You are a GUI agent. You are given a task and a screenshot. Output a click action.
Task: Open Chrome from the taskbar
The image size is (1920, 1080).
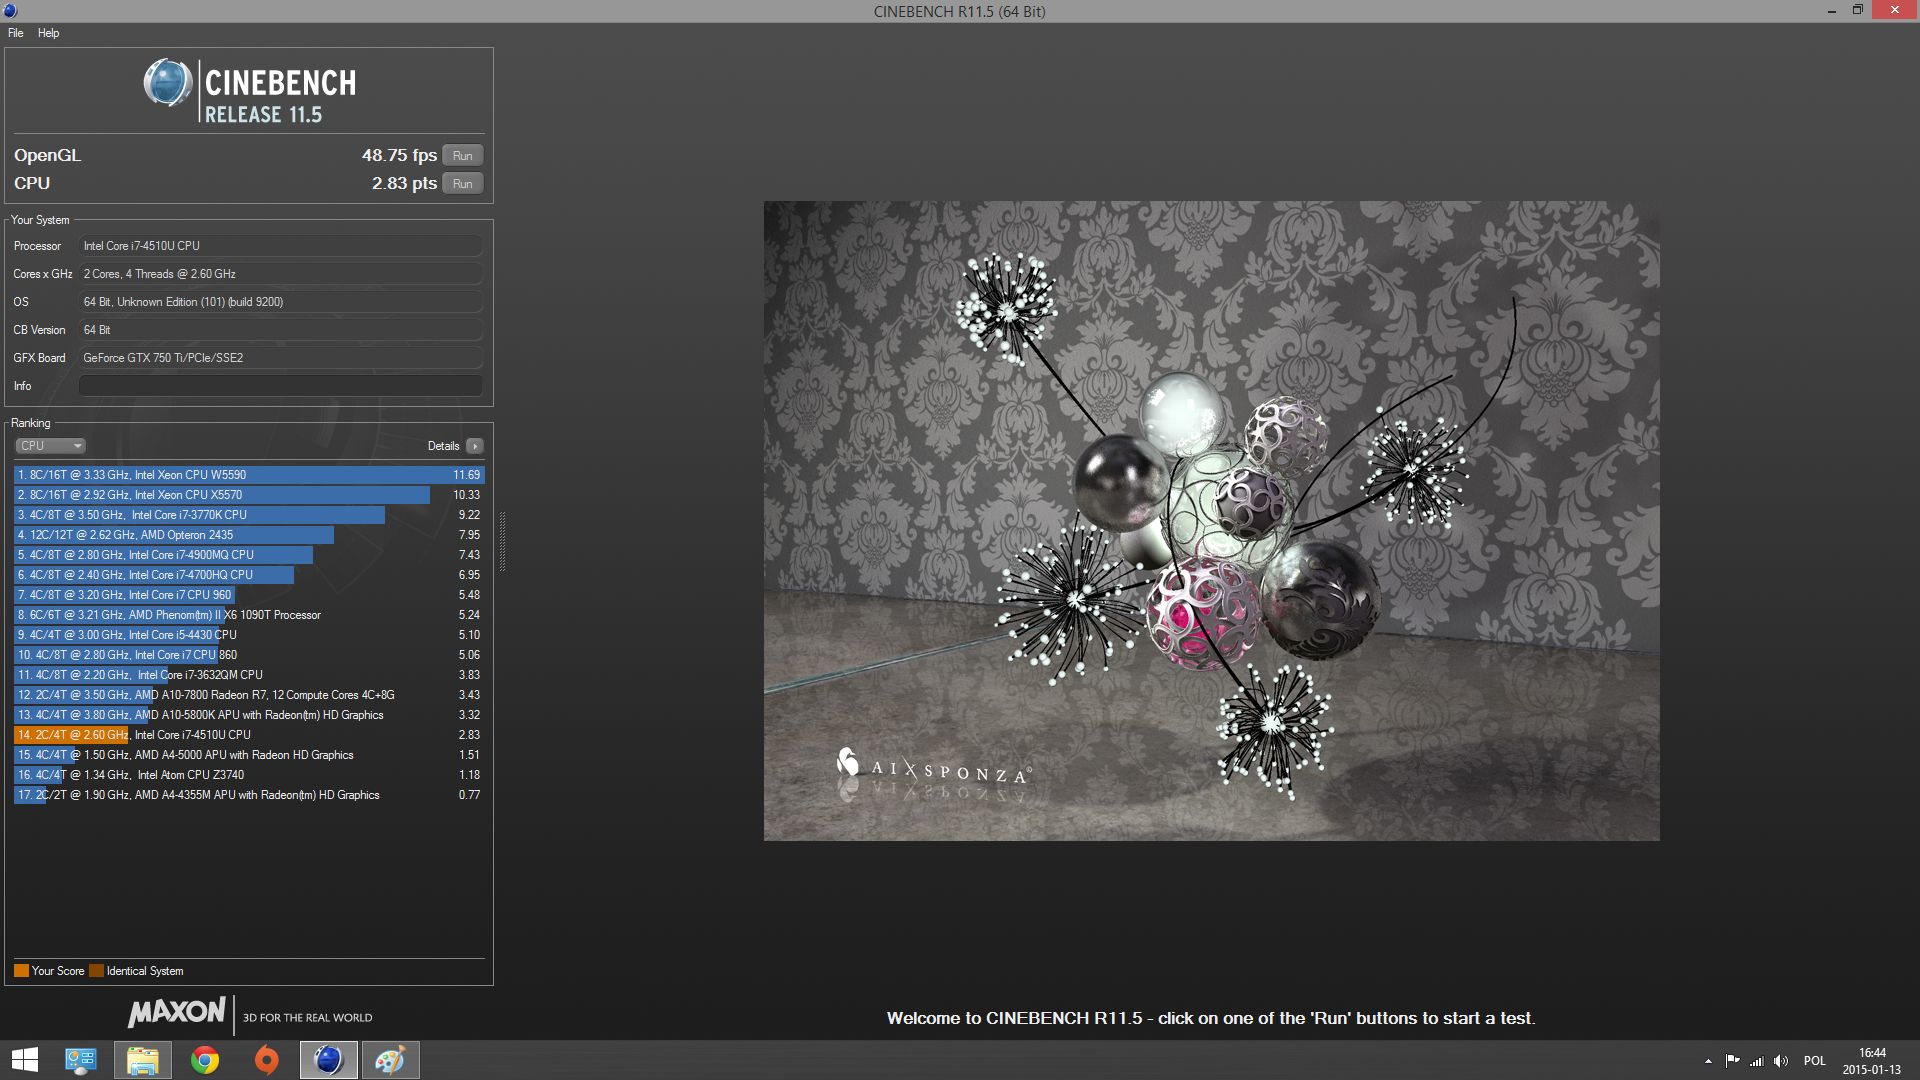coord(205,1060)
